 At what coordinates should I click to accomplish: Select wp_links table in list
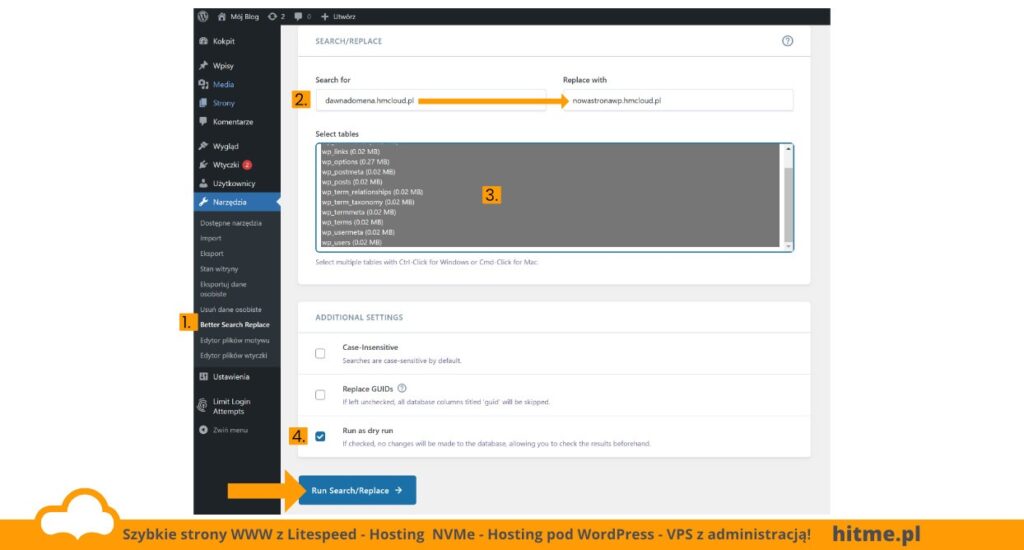[x=550, y=152]
